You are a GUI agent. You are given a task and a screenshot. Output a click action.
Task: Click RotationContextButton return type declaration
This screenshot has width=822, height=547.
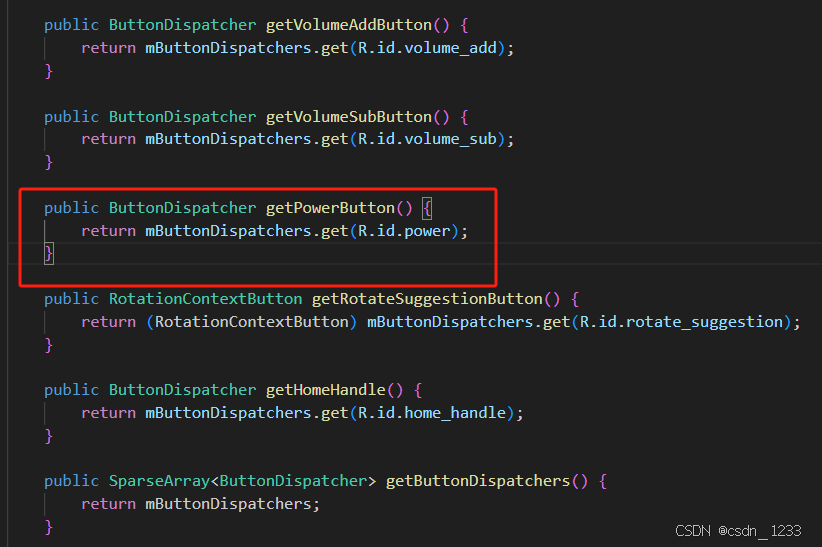point(206,299)
